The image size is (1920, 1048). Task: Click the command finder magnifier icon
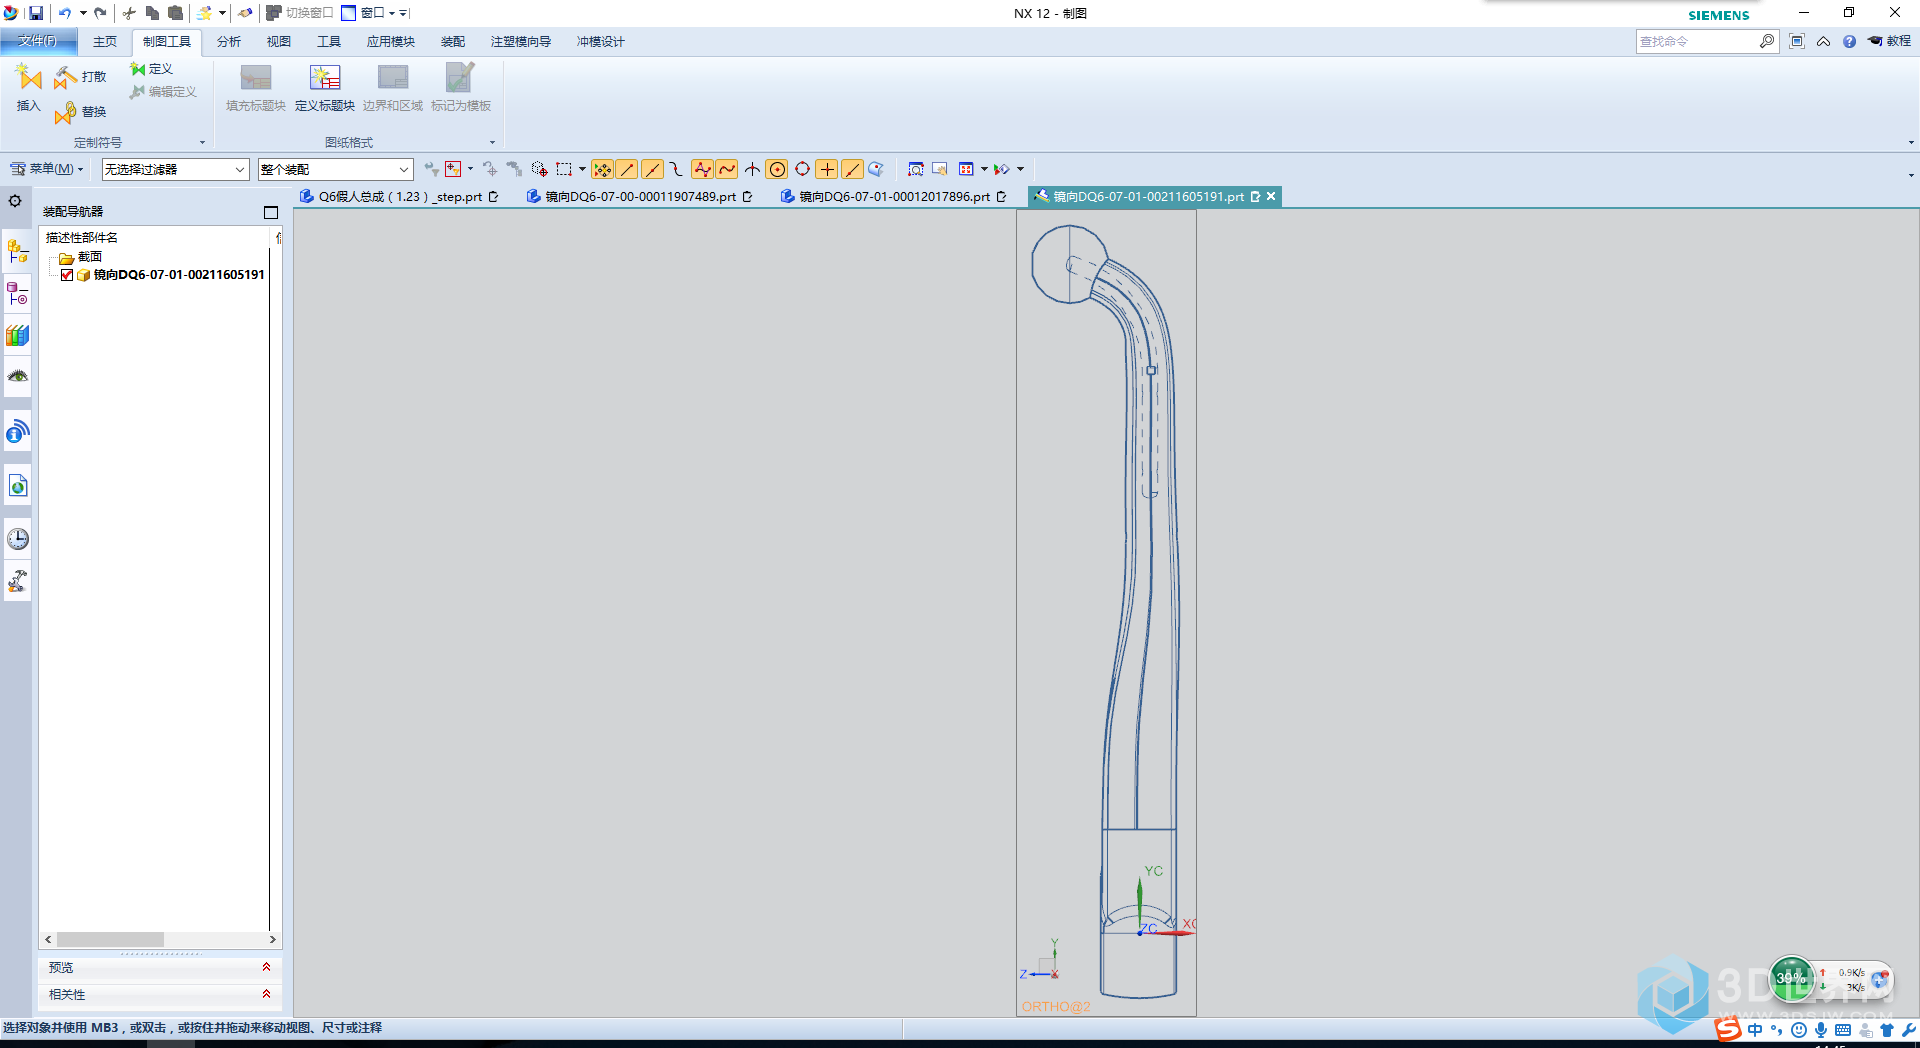coord(1767,41)
